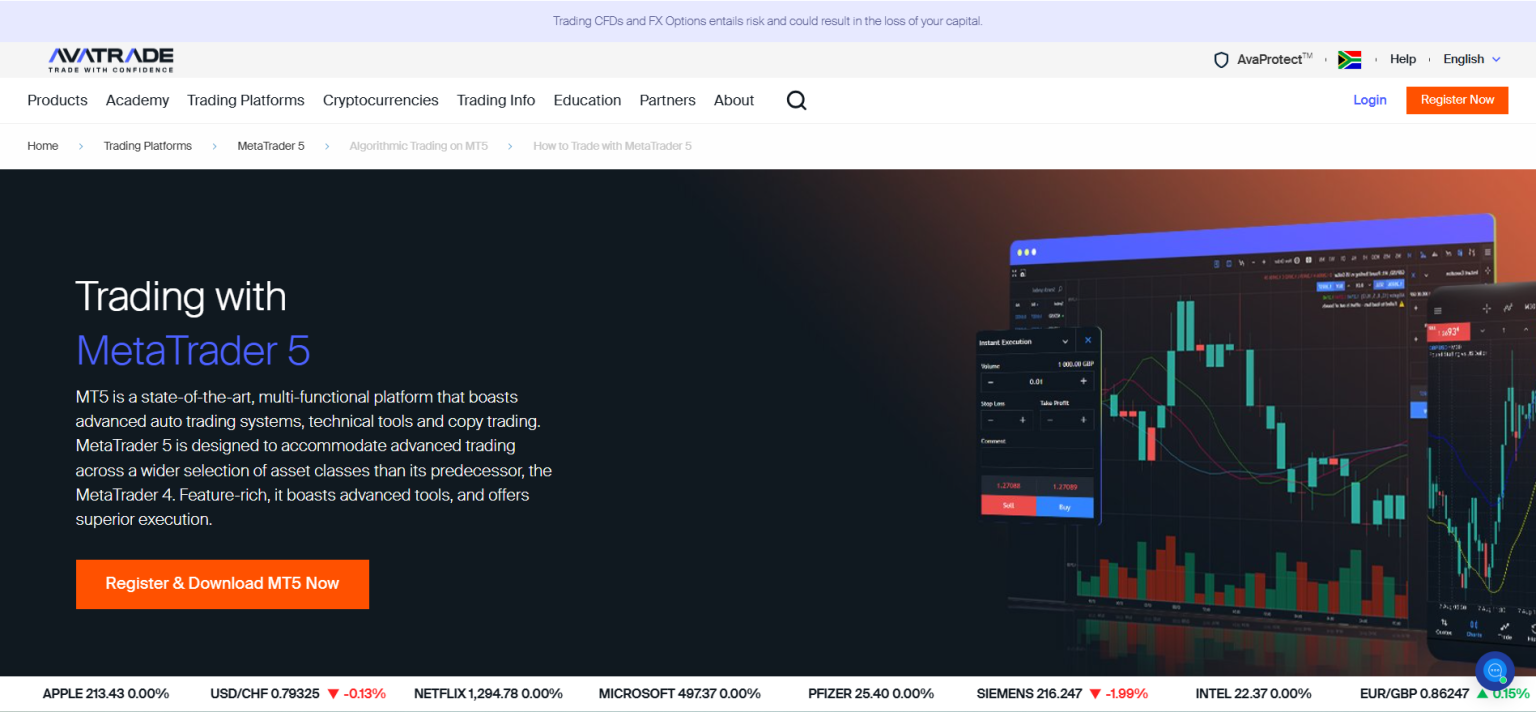Open the Cryptocurrencies menu
This screenshot has height=712, width=1536.
tap(380, 100)
